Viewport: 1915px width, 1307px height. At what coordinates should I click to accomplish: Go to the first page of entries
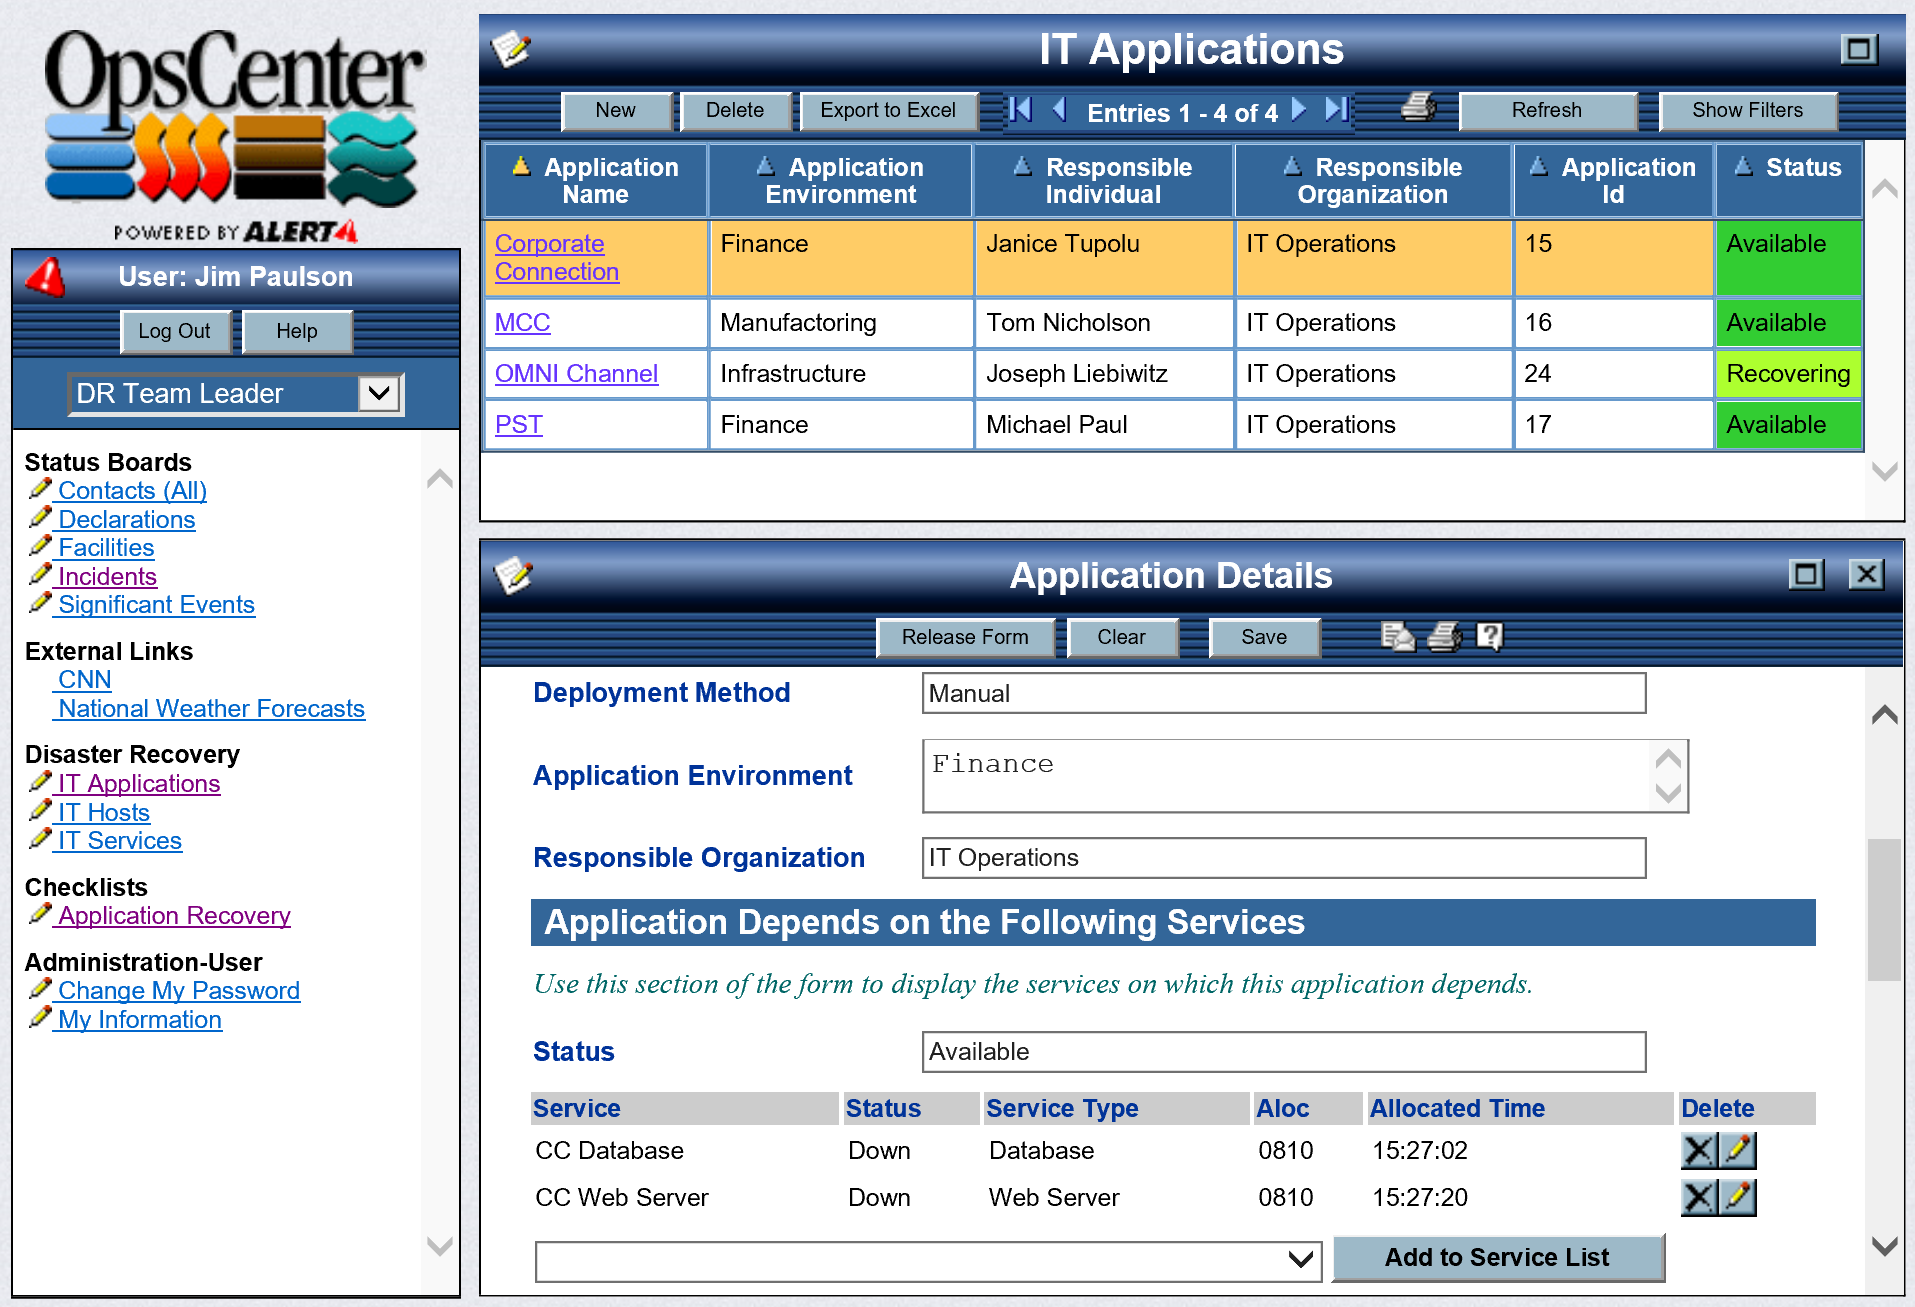pos(1020,109)
